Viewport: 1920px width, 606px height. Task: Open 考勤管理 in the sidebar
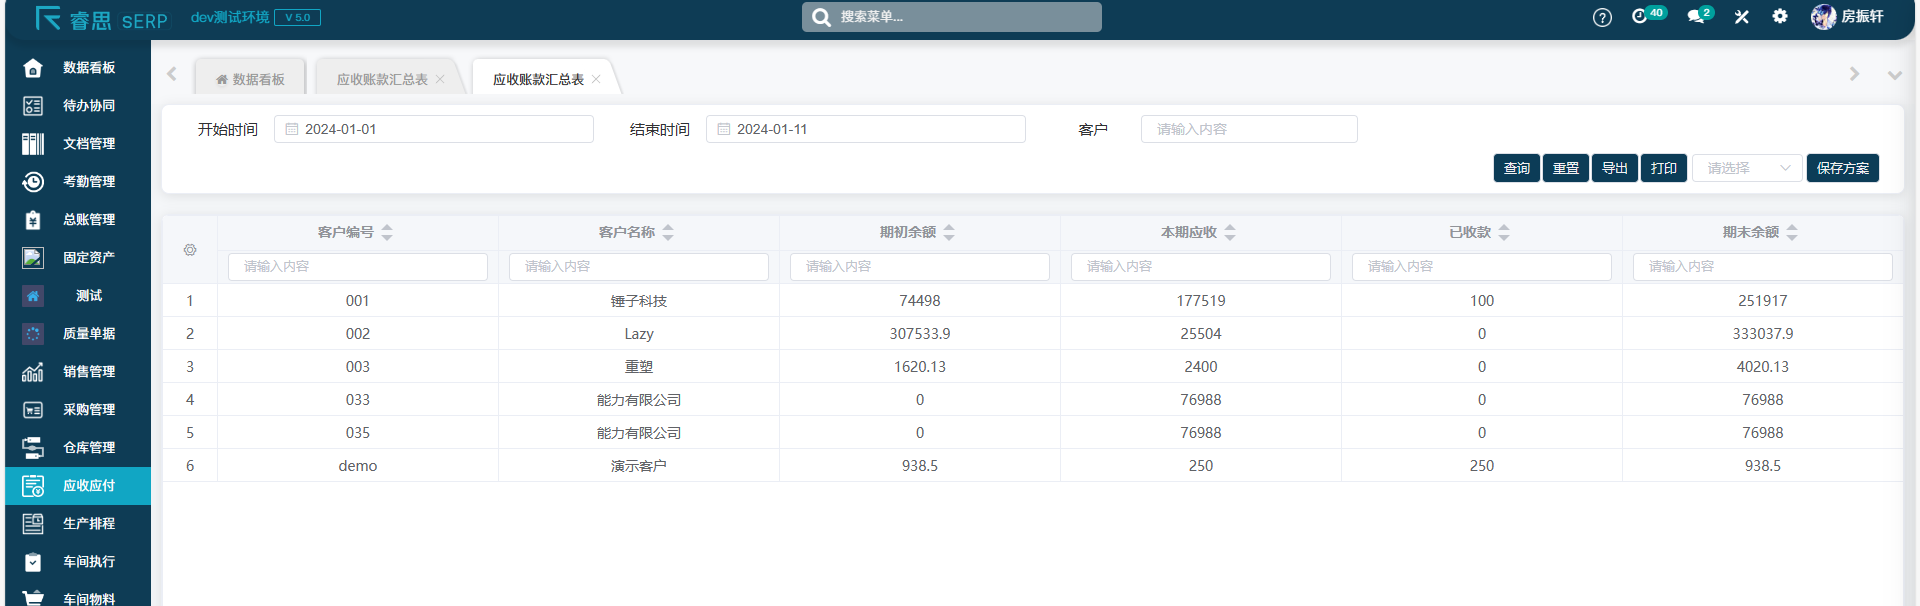pos(88,182)
